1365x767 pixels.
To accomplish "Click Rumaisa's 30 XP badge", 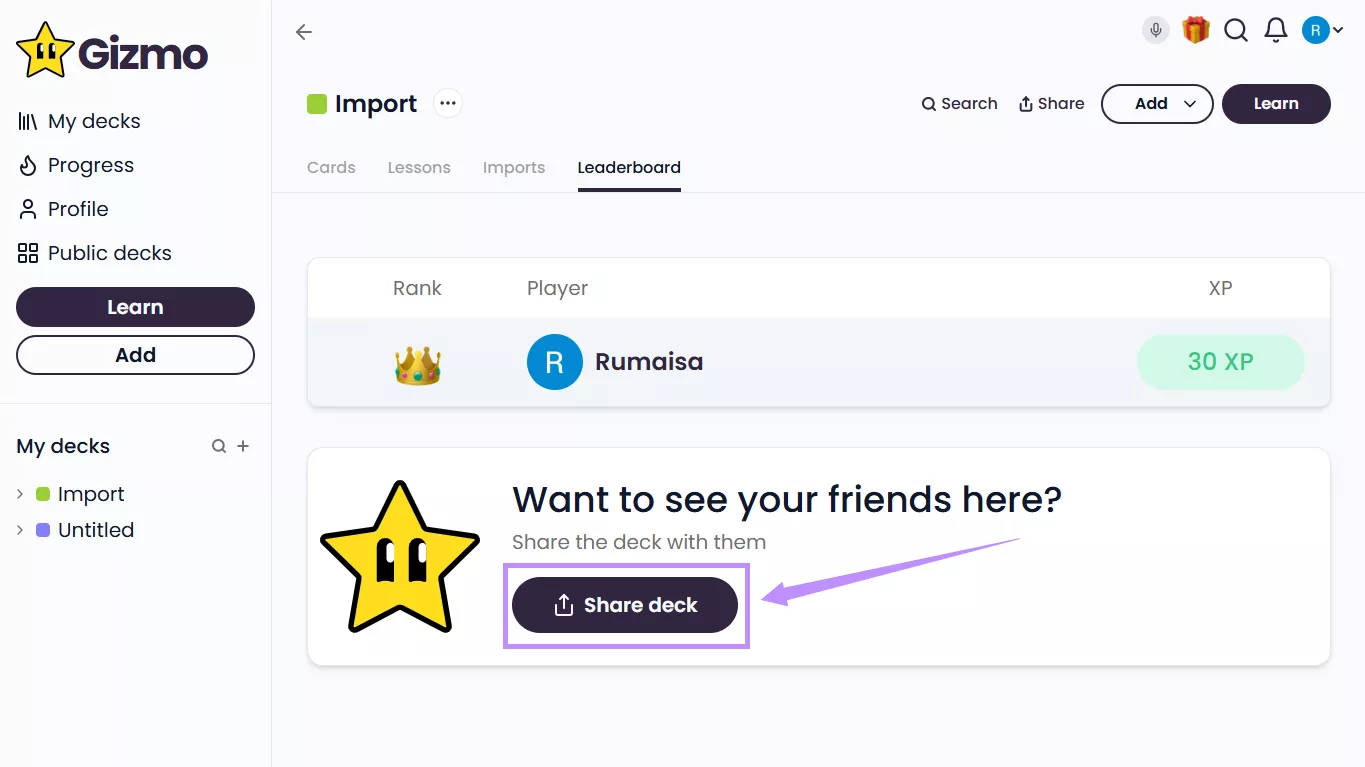I will click(x=1220, y=362).
